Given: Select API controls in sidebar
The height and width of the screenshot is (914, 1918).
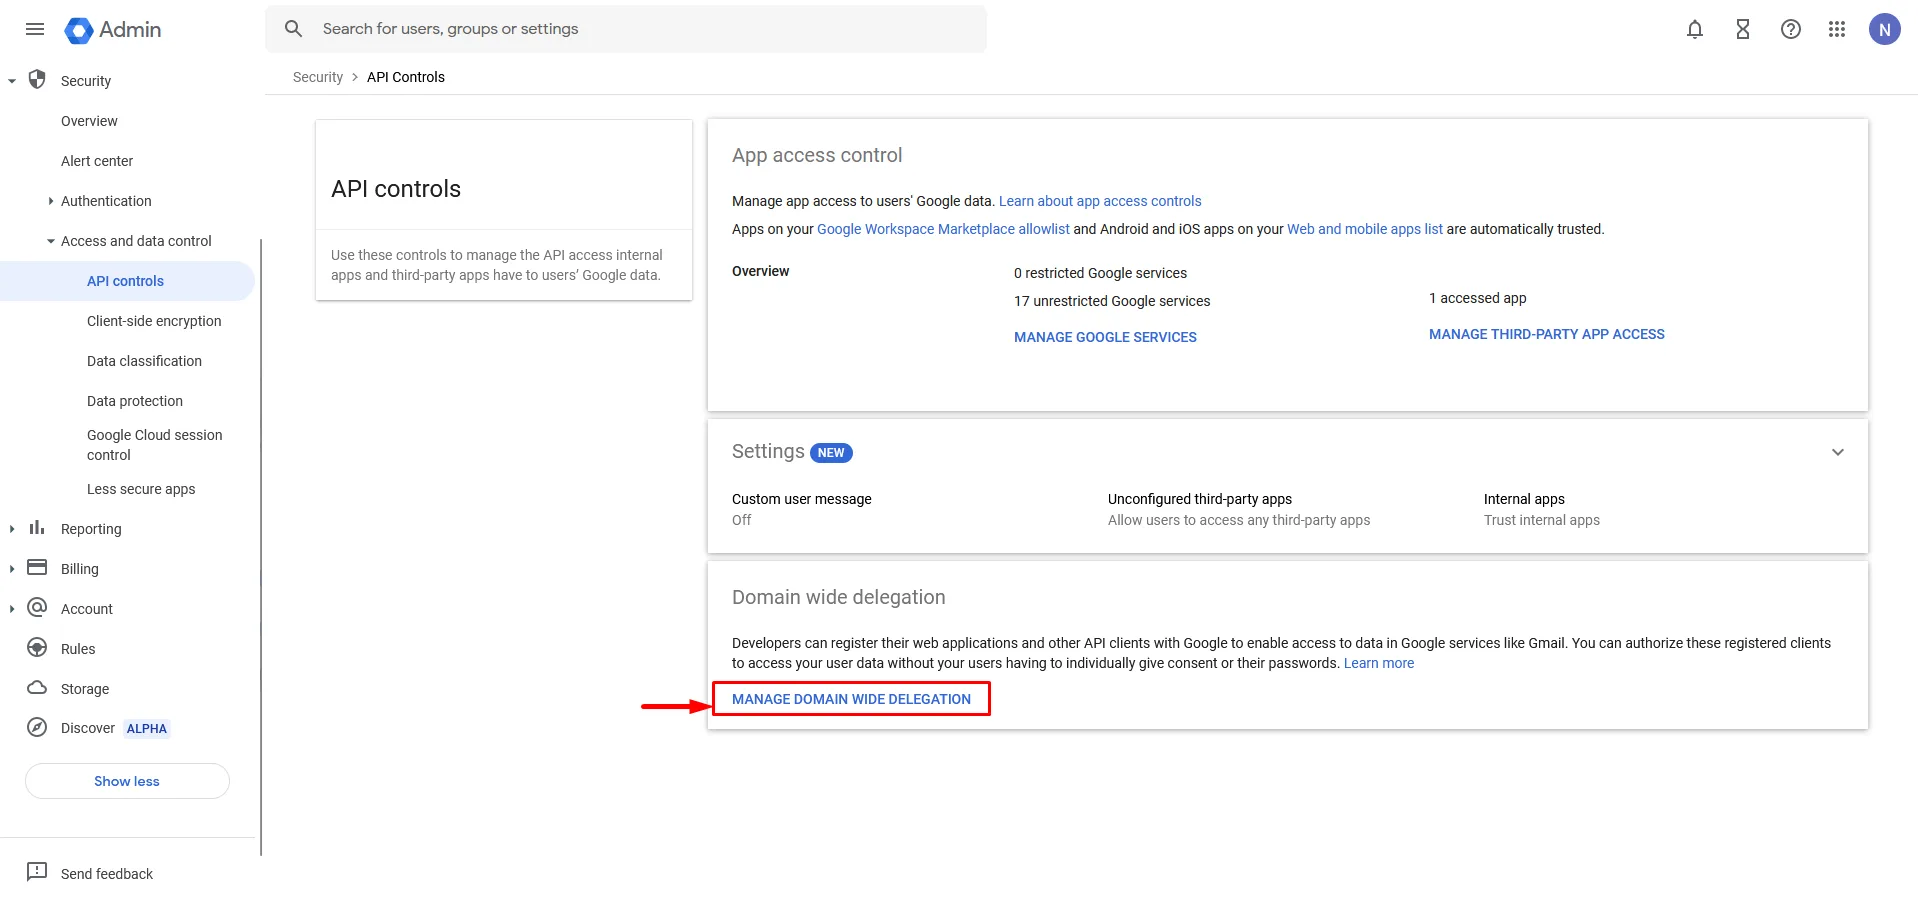Looking at the screenshot, I should pos(125,281).
